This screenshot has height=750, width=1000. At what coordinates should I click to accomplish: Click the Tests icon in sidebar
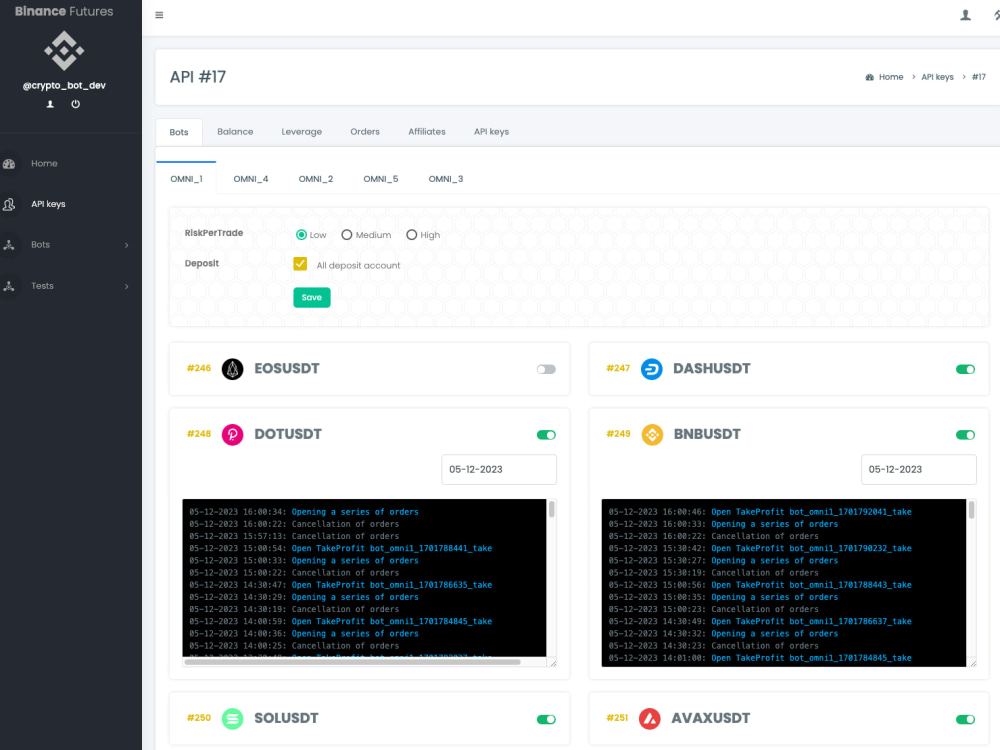[9, 286]
